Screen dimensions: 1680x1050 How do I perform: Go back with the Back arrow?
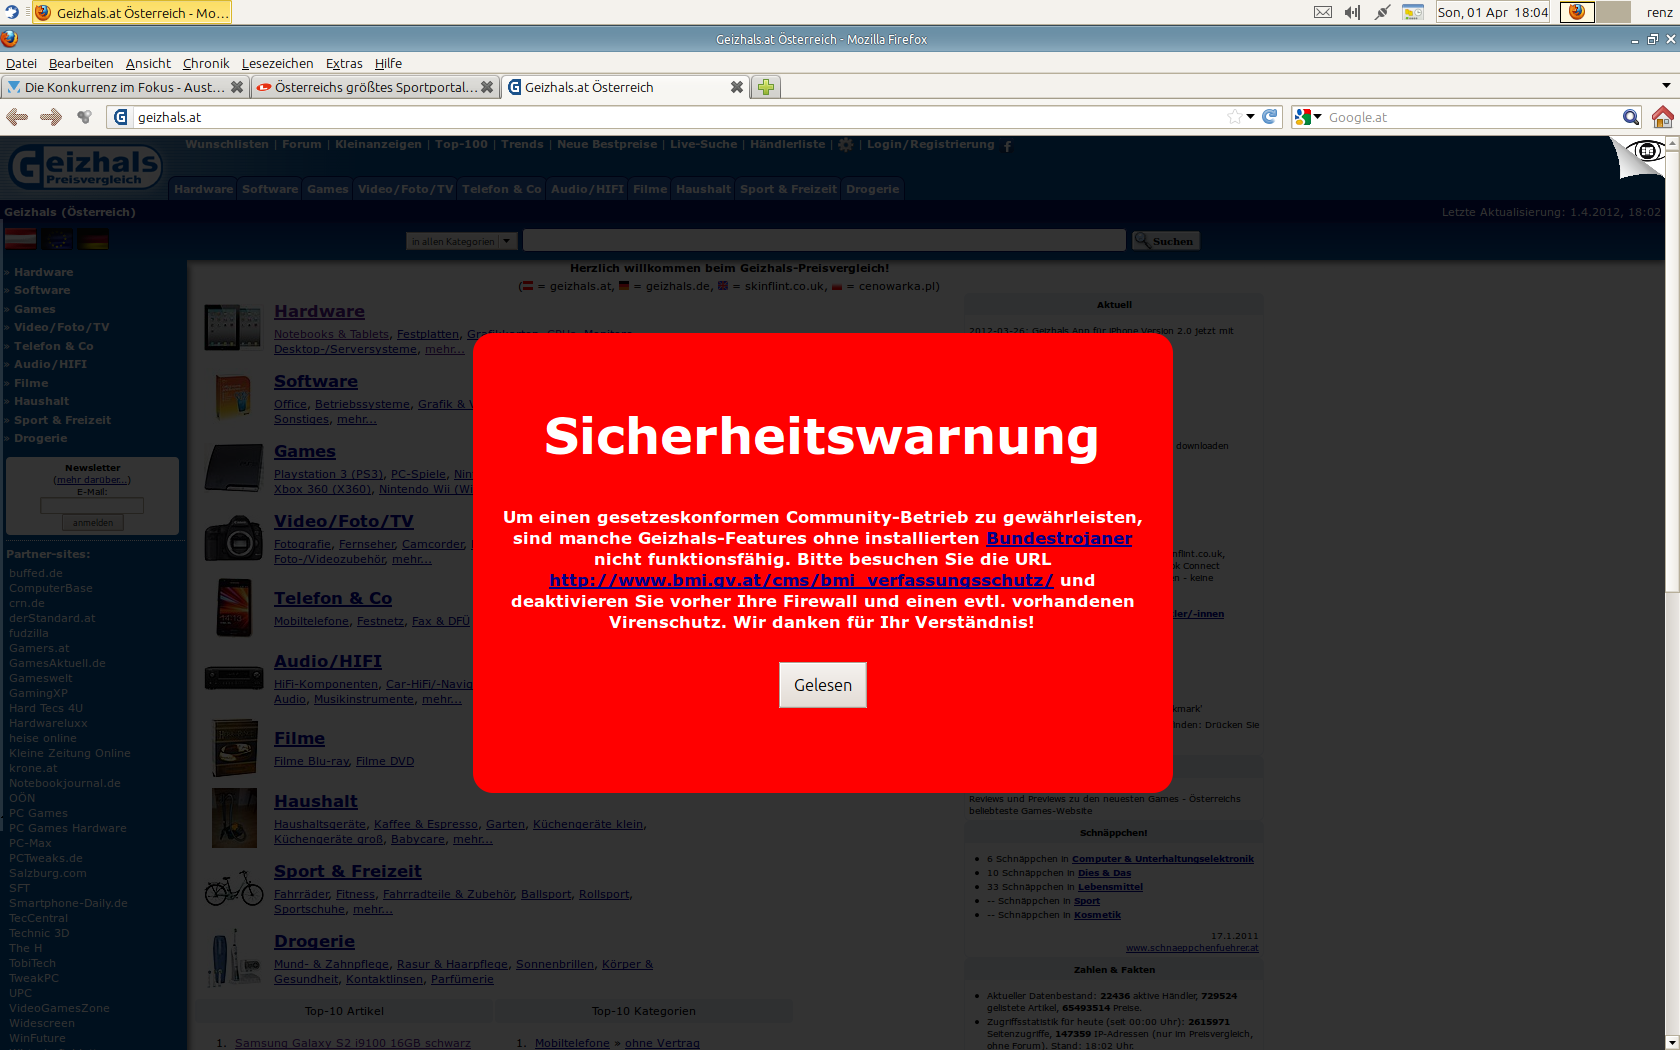(17, 117)
